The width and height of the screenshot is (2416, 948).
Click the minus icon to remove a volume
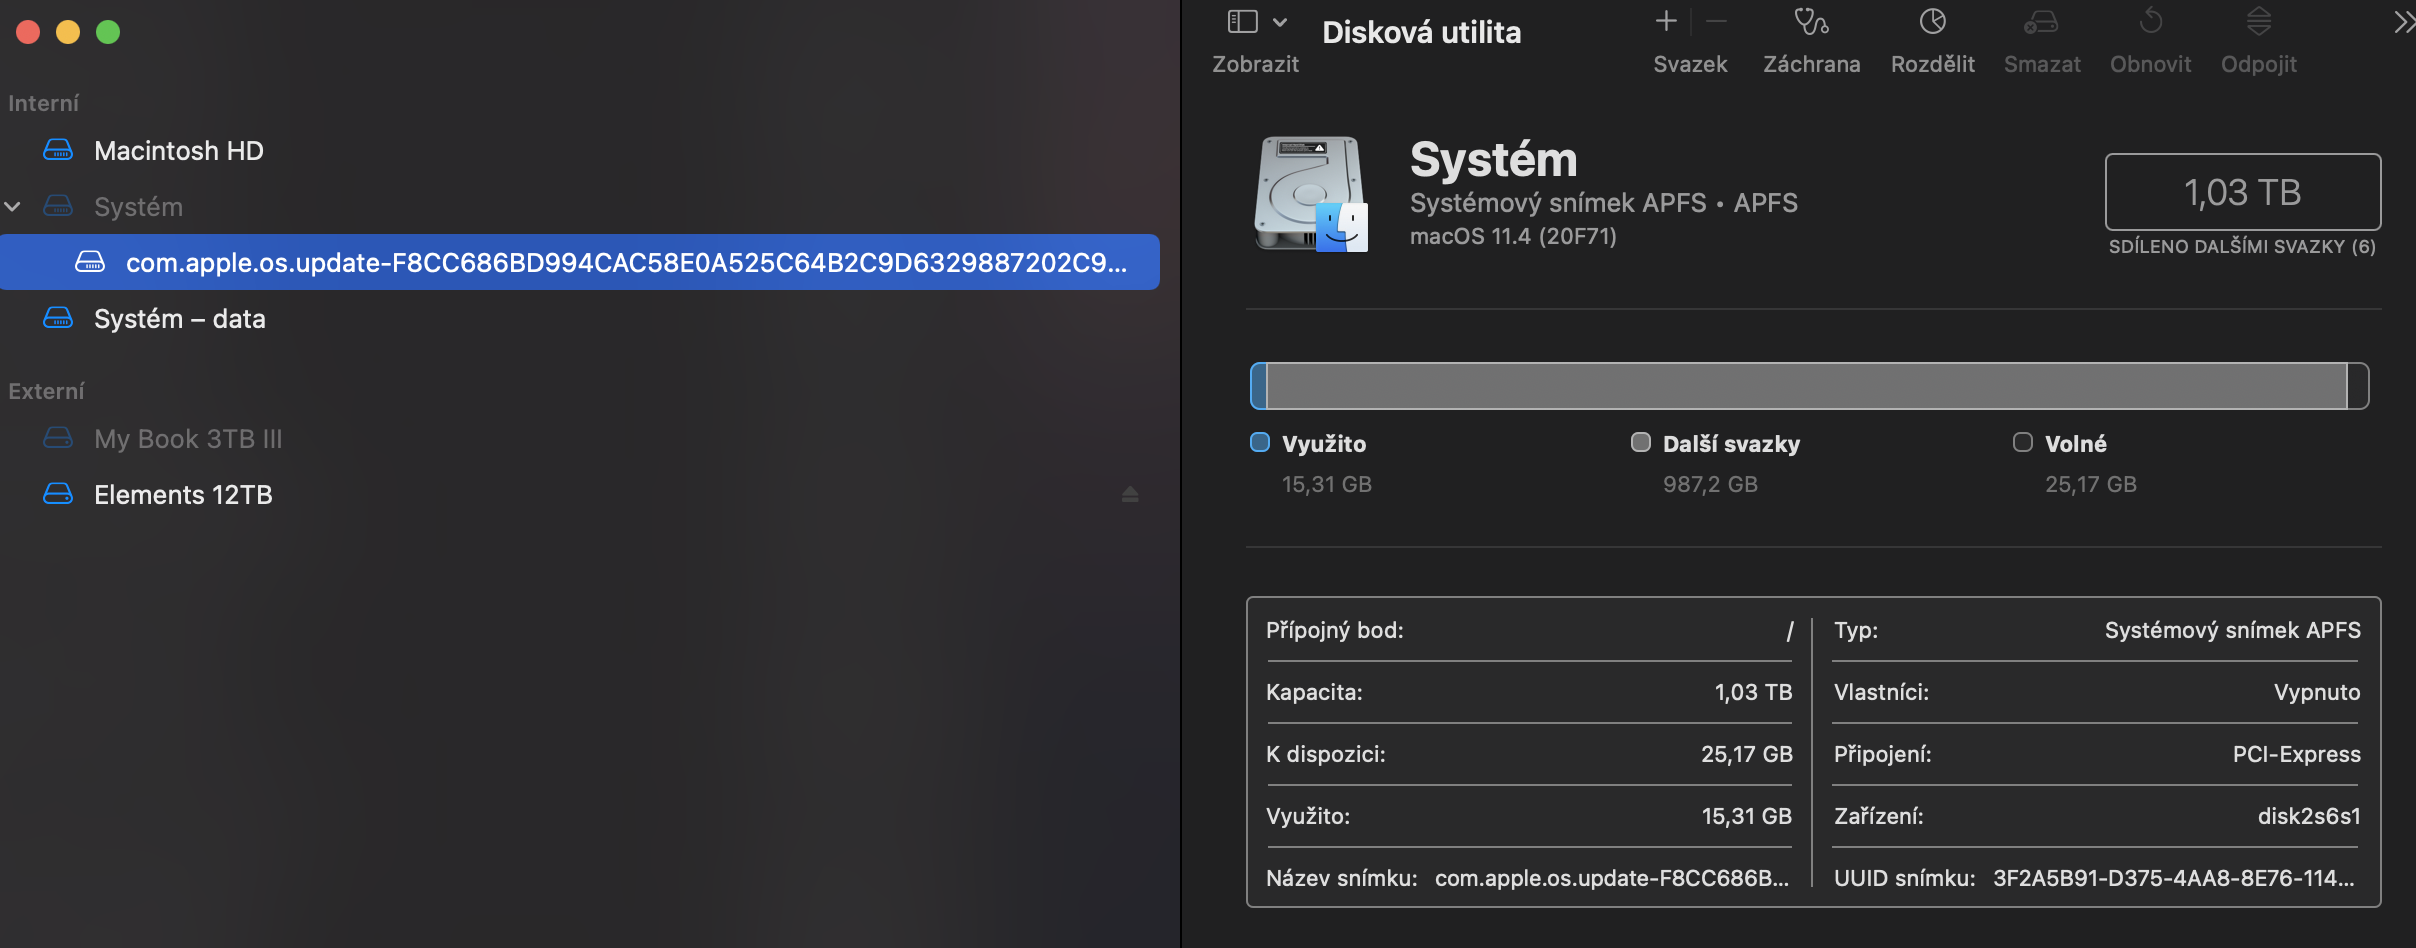(1716, 21)
